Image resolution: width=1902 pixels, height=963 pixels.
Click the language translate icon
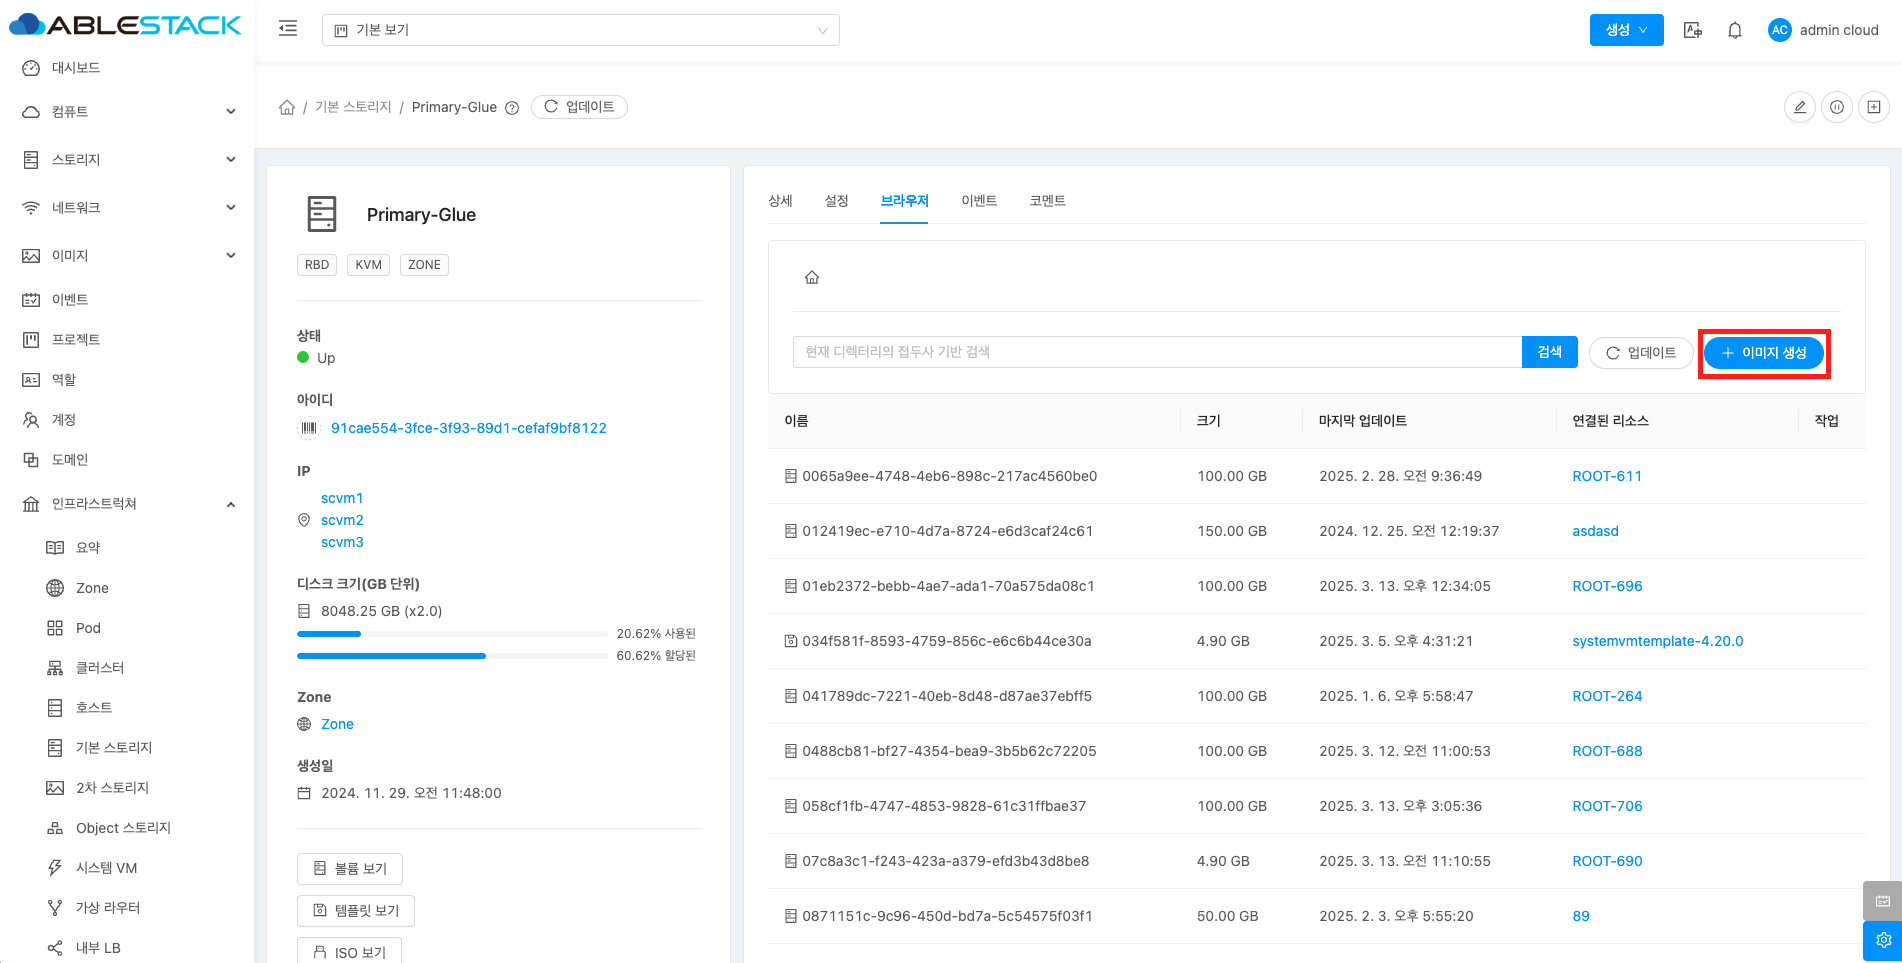pyautogui.click(x=1692, y=30)
